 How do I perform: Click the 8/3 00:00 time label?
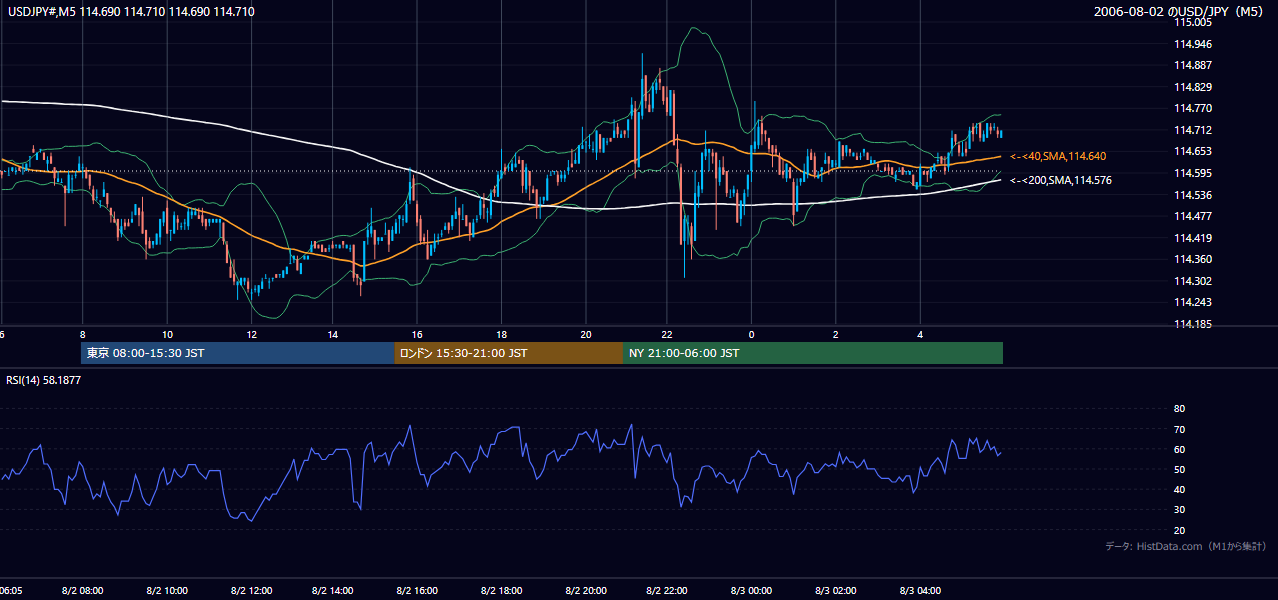752,591
